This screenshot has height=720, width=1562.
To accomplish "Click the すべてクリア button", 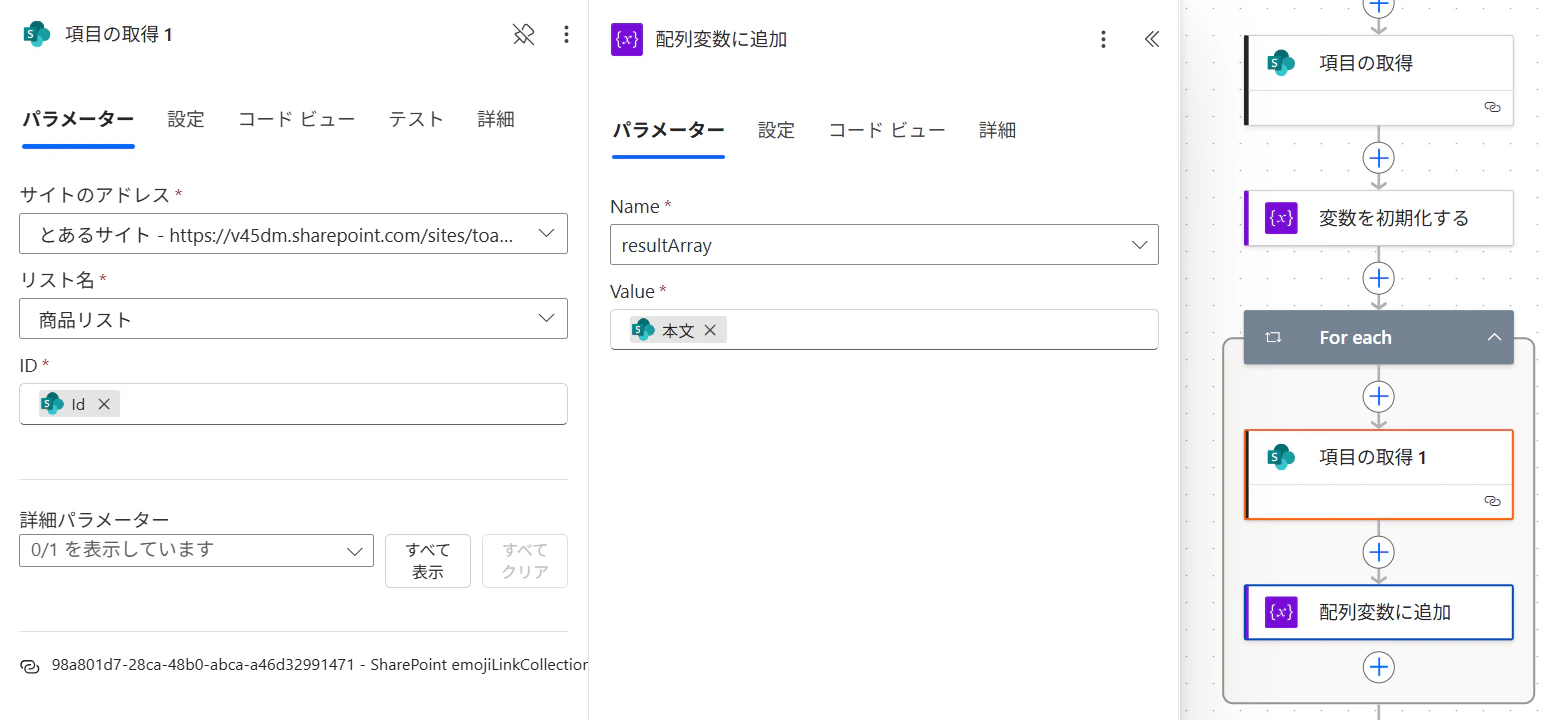I will pos(525,561).
